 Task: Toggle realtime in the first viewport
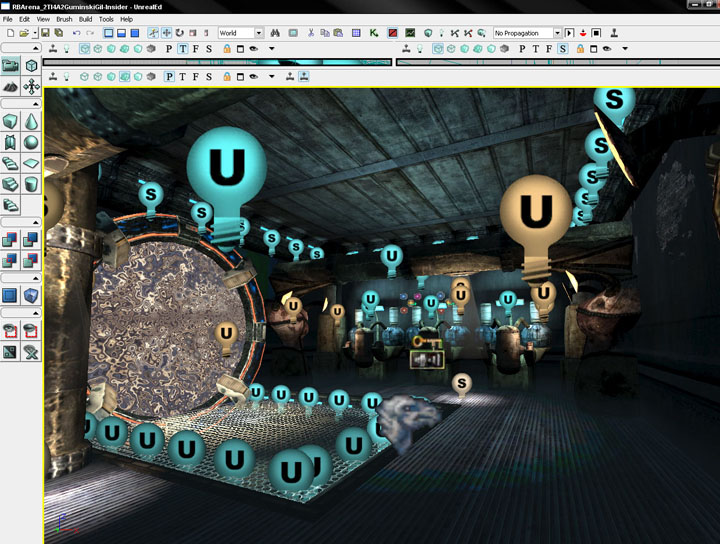coord(53,49)
